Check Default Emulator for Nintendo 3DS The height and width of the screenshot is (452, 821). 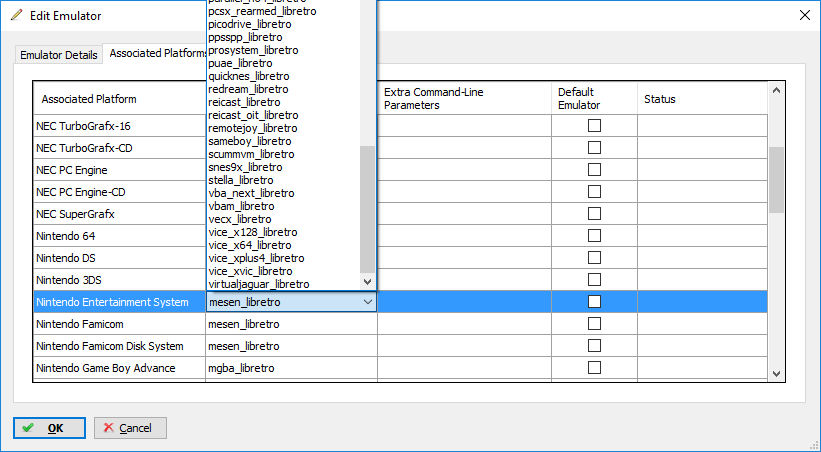point(594,280)
